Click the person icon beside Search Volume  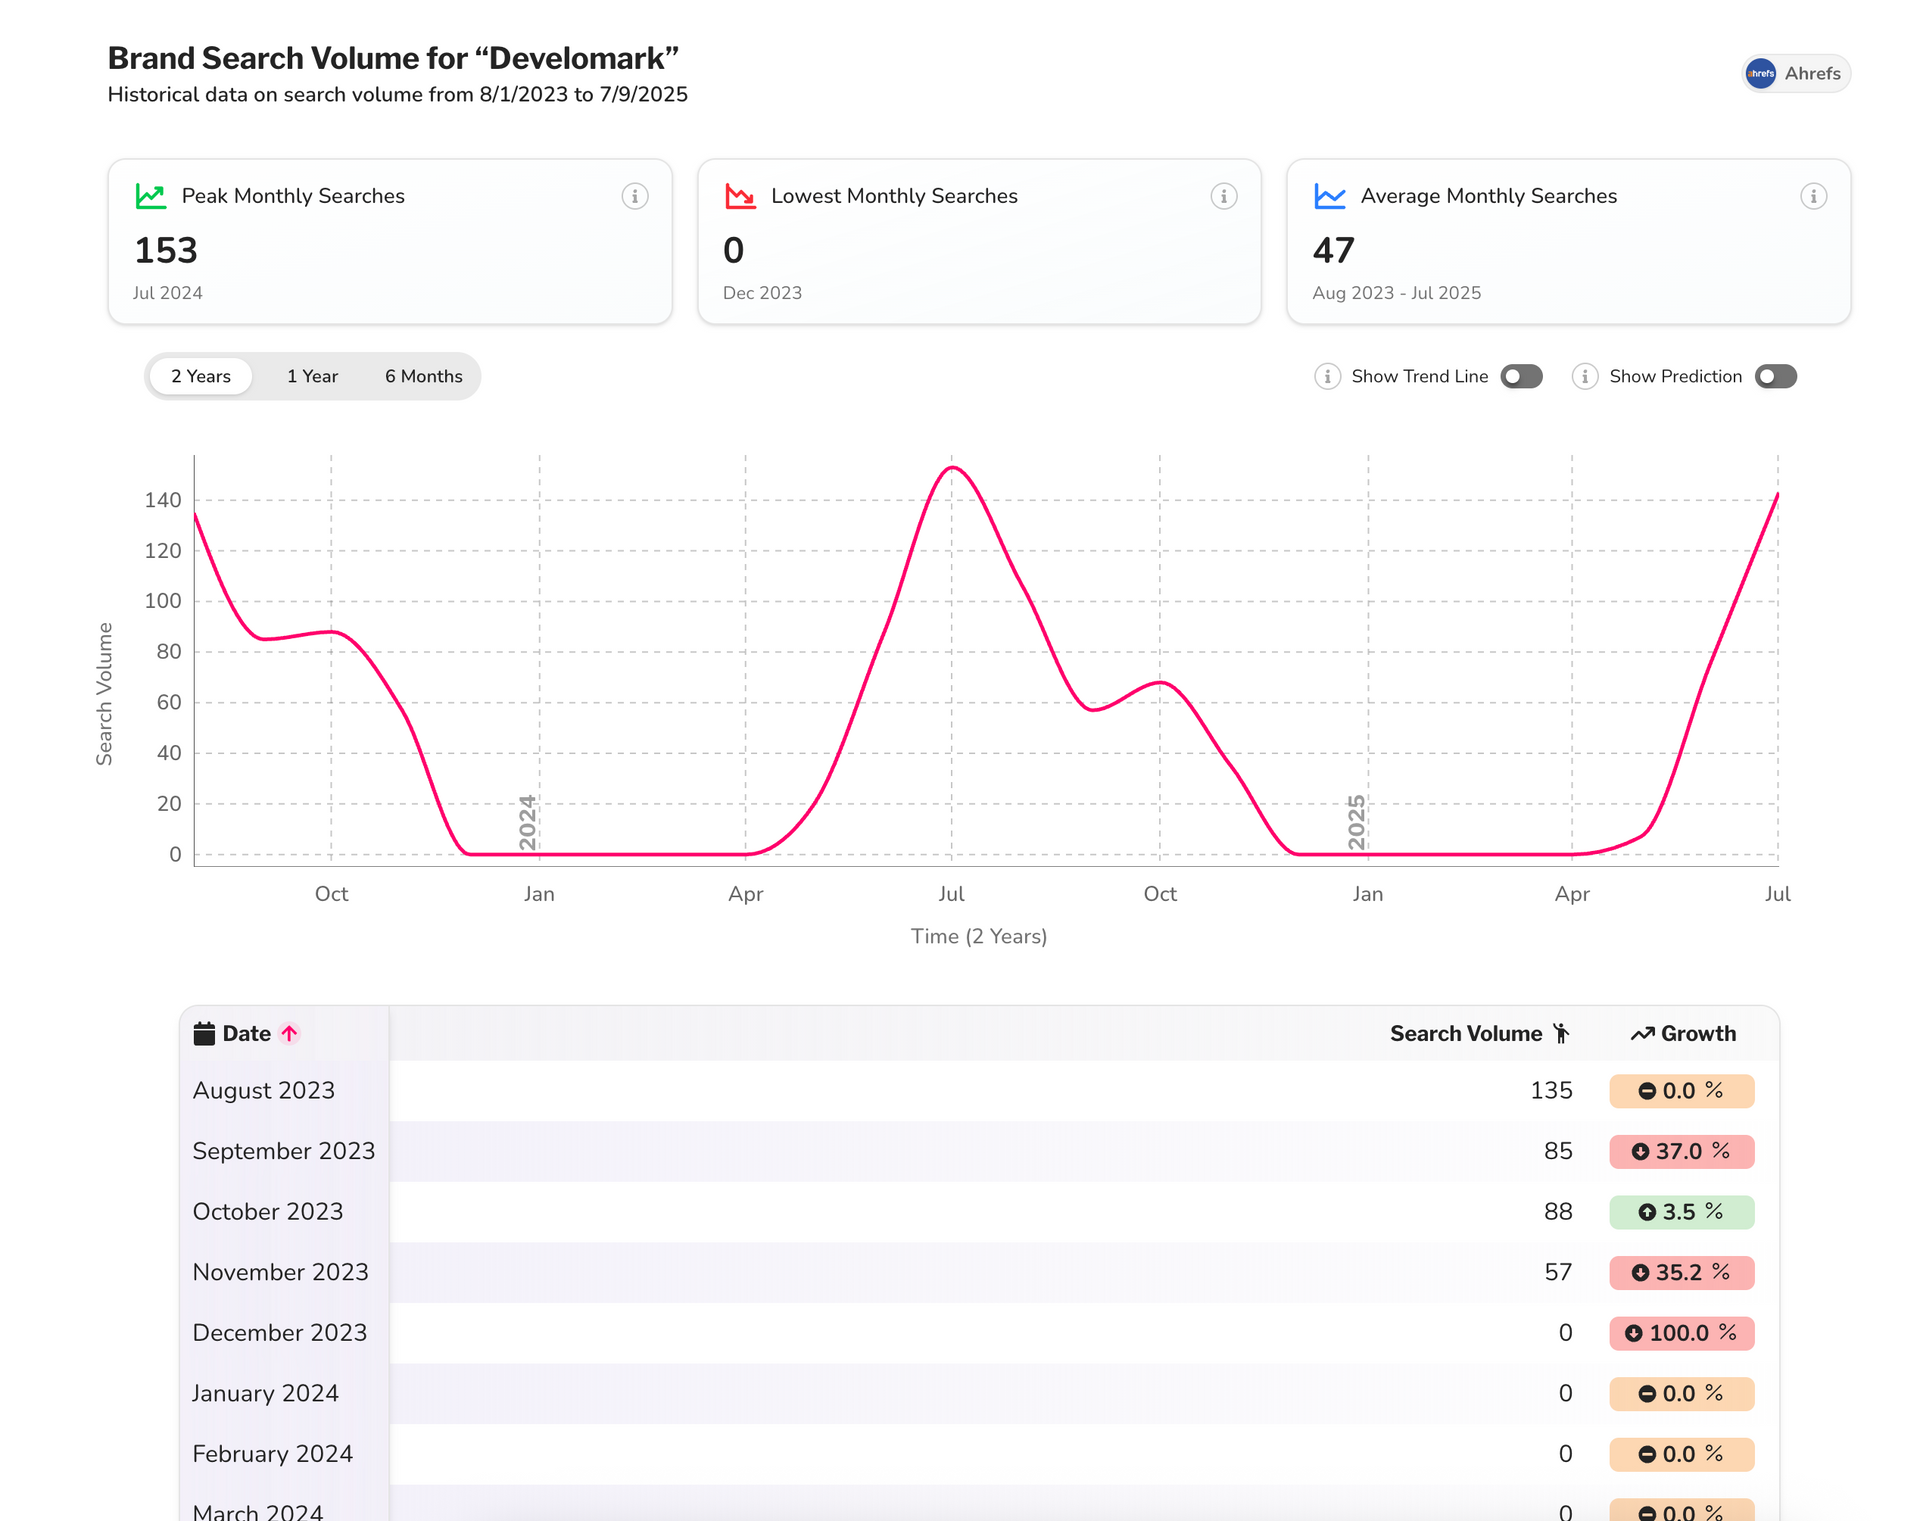pos(1561,1033)
